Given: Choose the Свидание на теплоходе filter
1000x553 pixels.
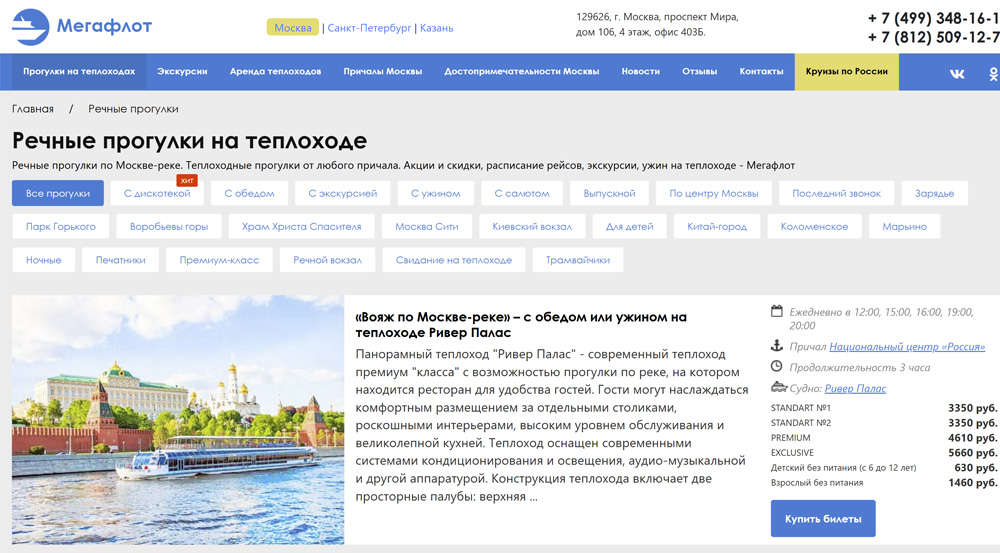Looking at the screenshot, I should tap(454, 260).
